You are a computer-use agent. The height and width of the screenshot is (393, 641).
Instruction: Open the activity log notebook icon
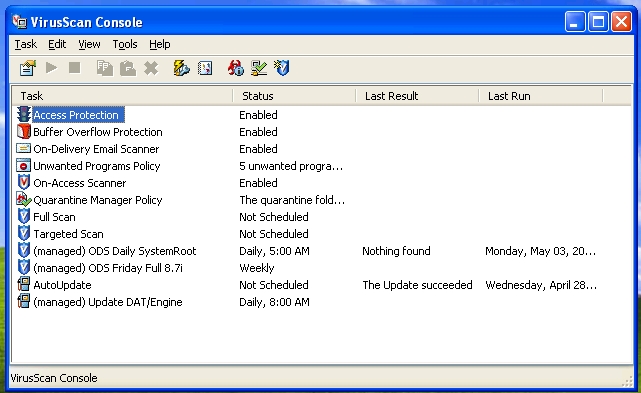pyautogui.click(x=205, y=68)
